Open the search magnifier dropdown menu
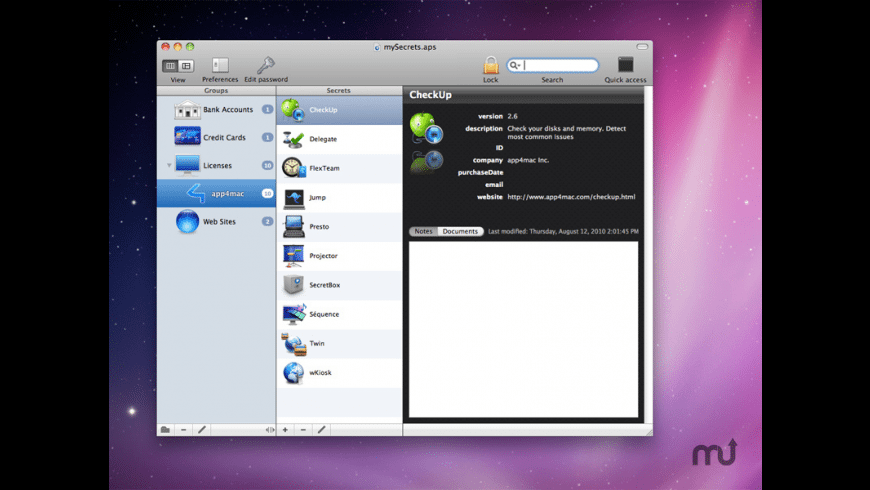870x490 pixels. (515, 66)
